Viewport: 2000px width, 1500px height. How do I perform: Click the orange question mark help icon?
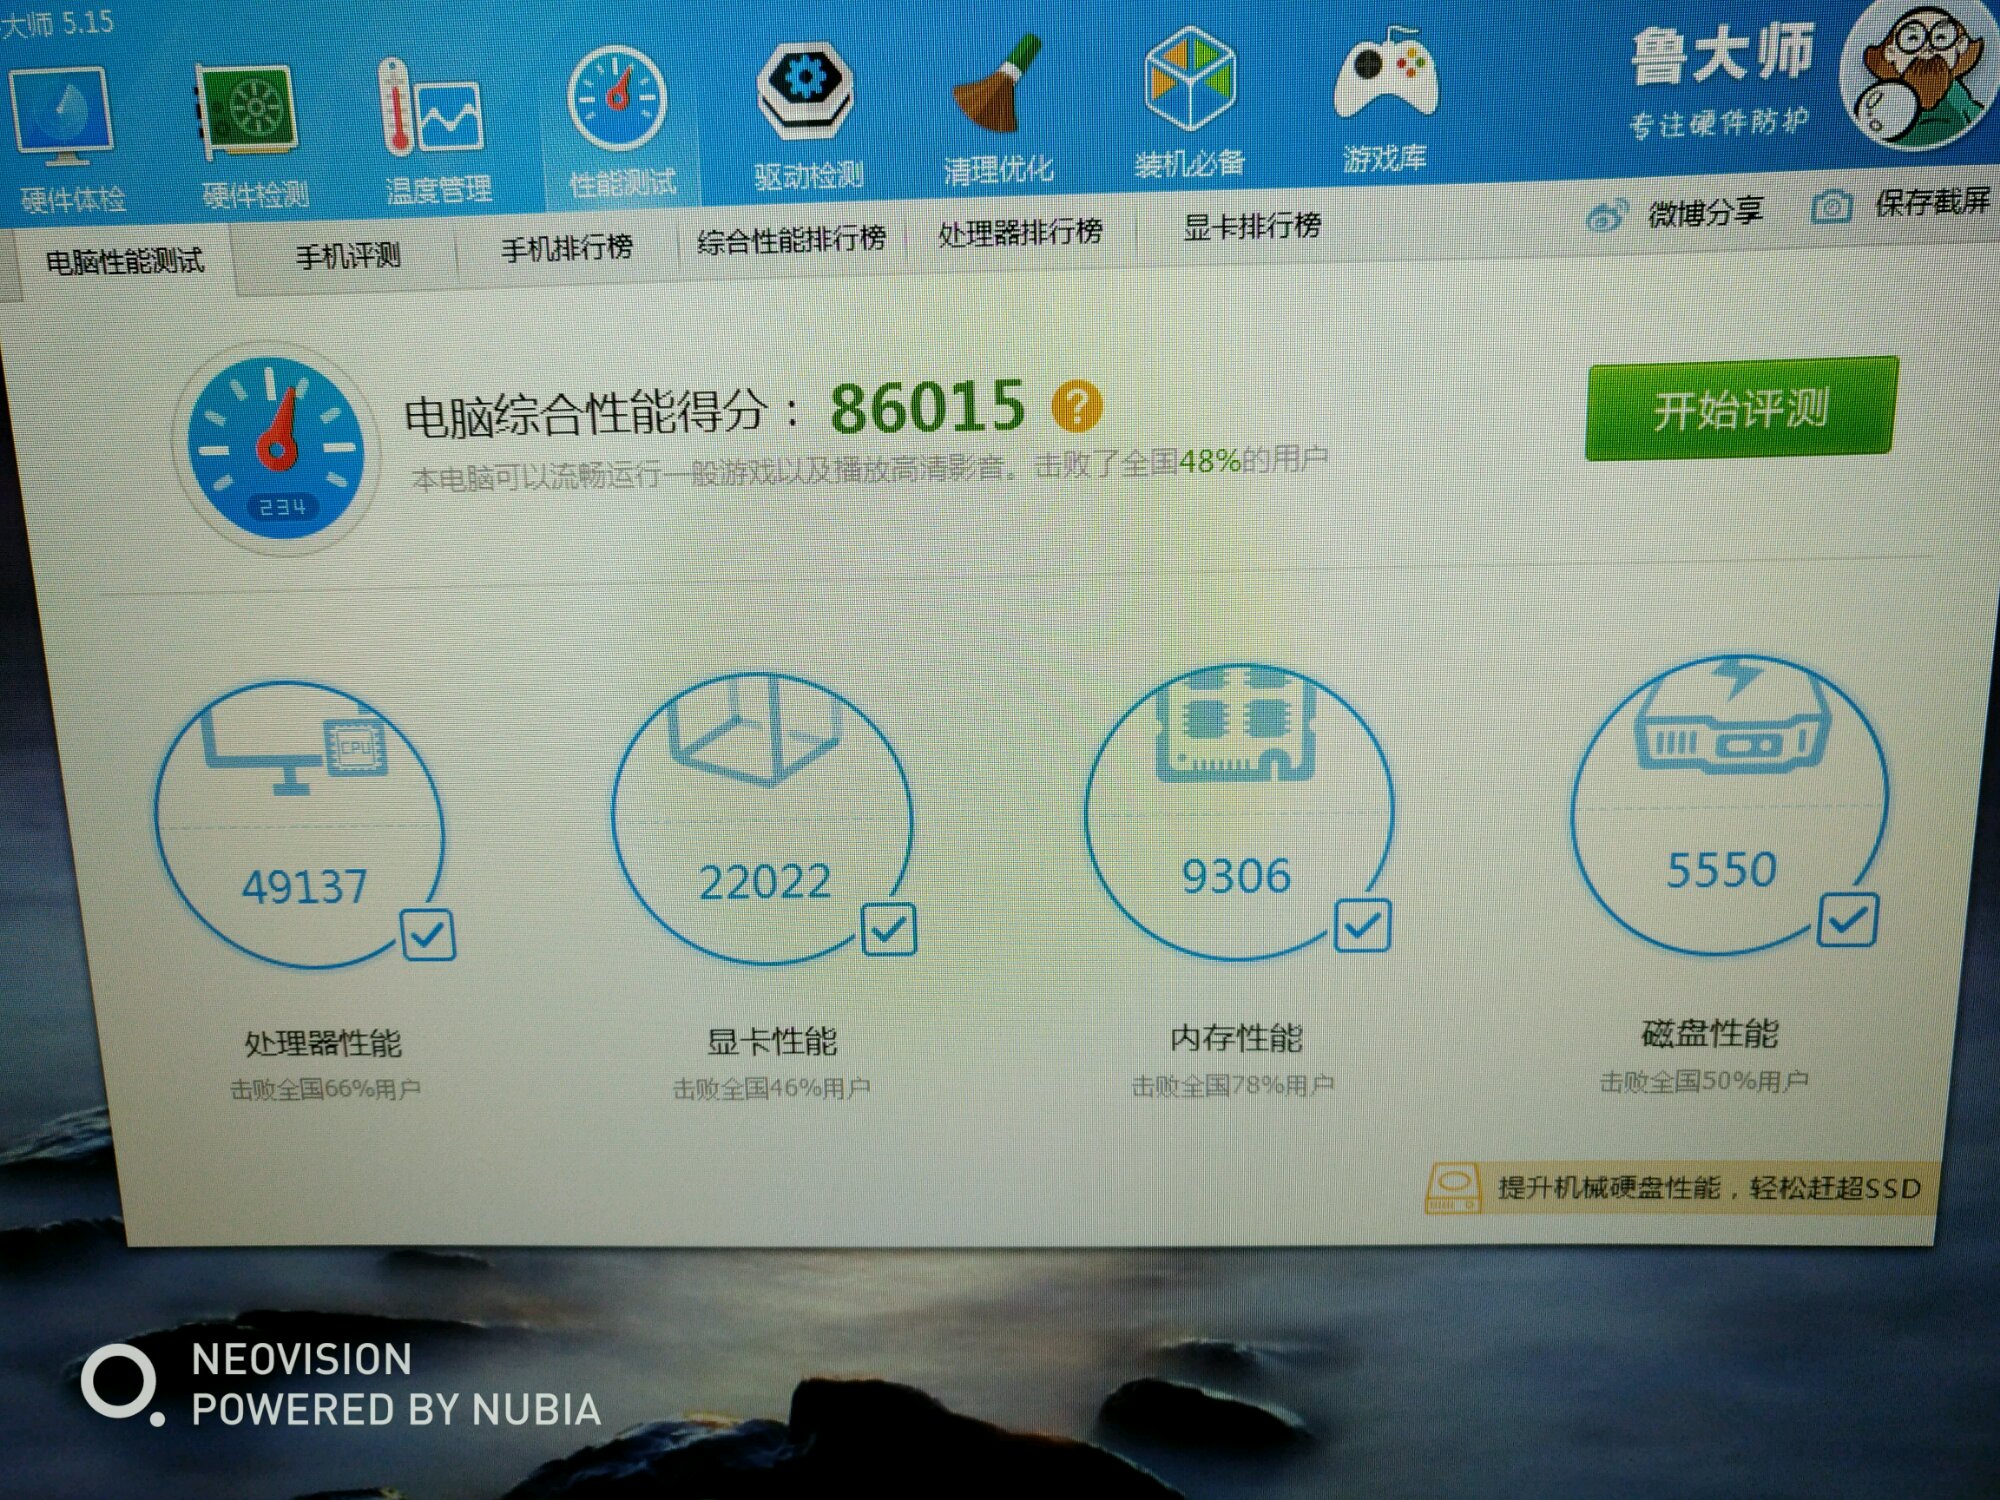(1077, 406)
